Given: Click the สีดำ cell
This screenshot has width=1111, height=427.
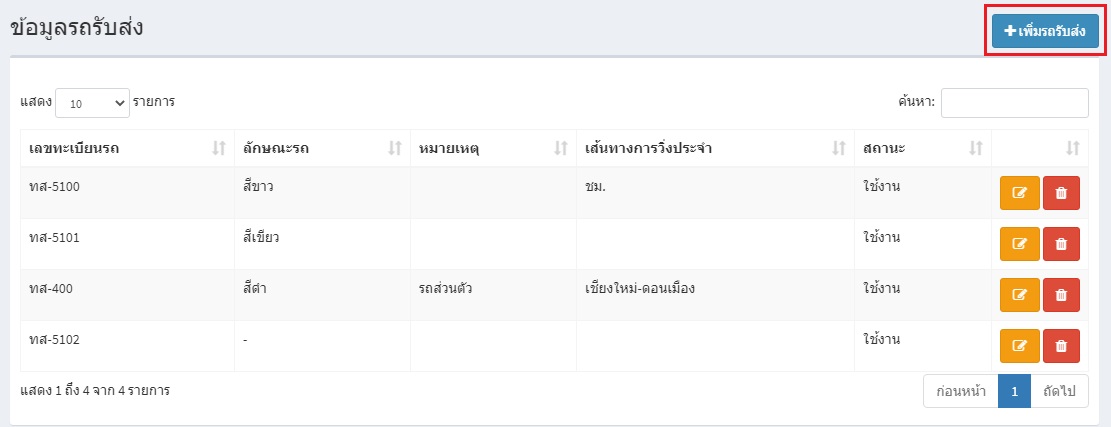Looking at the screenshot, I should coord(322,295).
